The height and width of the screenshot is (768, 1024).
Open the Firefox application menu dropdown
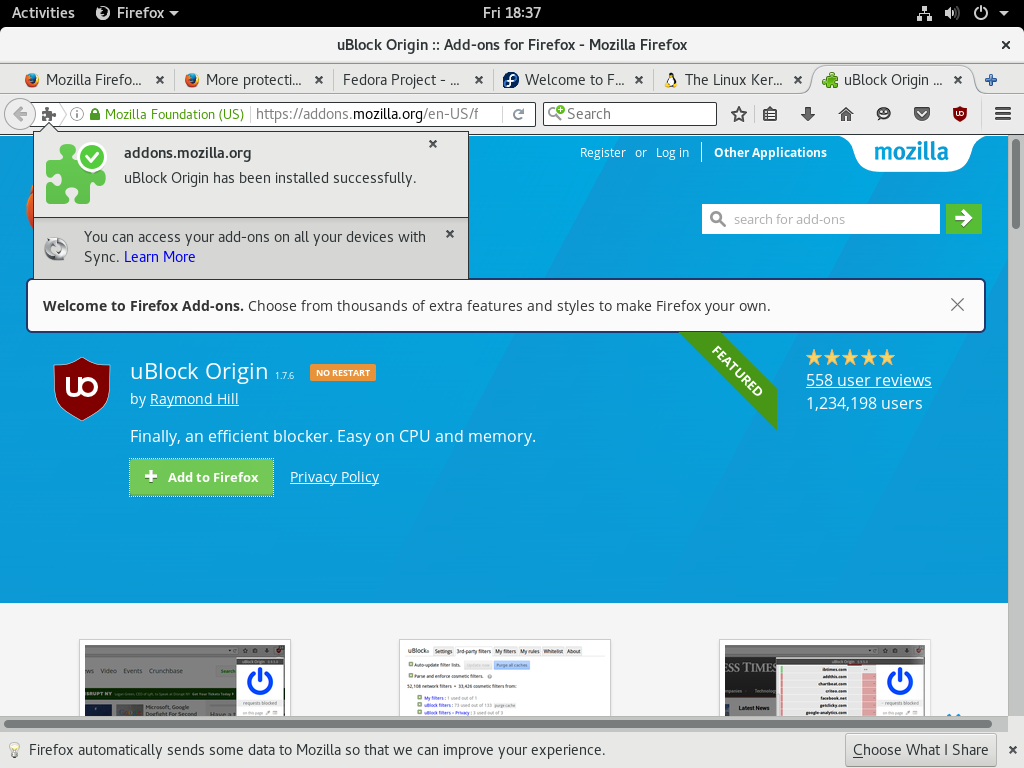pyautogui.click(x=137, y=13)
